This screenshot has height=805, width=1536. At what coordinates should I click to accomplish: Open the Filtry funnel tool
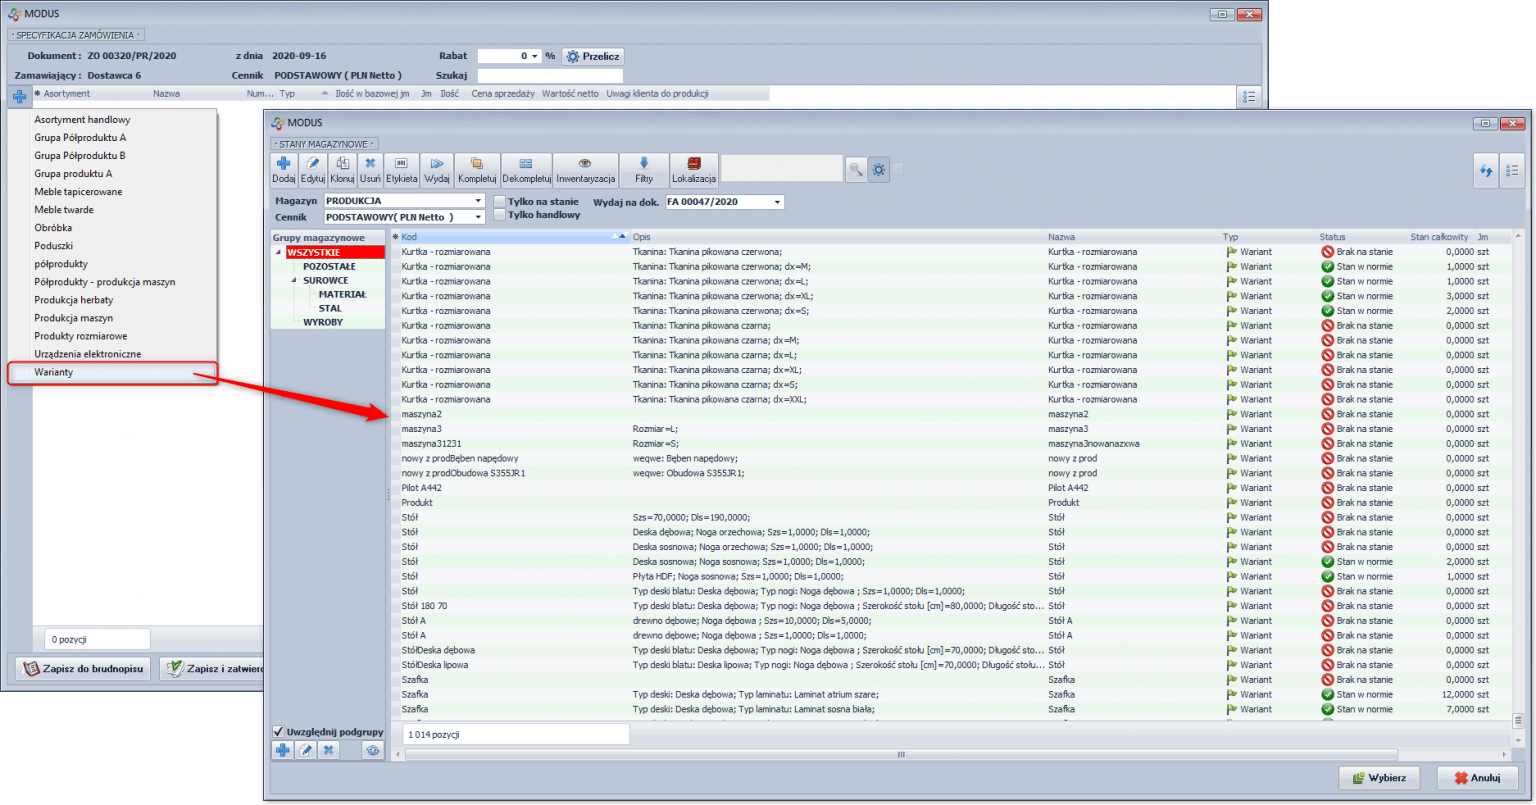643,169
